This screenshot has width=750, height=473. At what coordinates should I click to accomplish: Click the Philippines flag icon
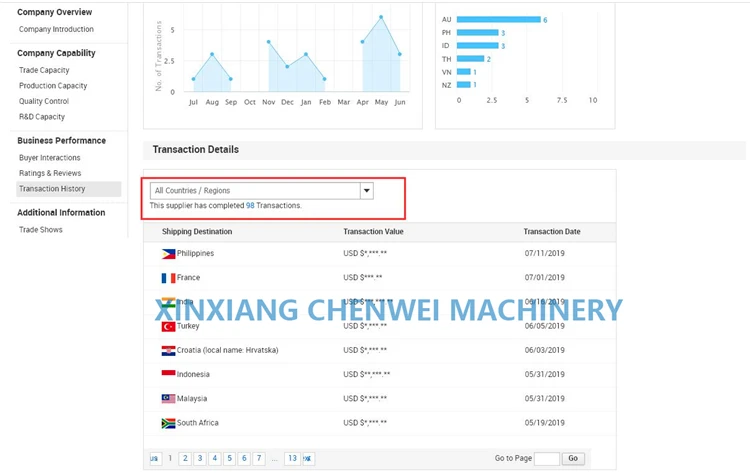coord(168,254)
